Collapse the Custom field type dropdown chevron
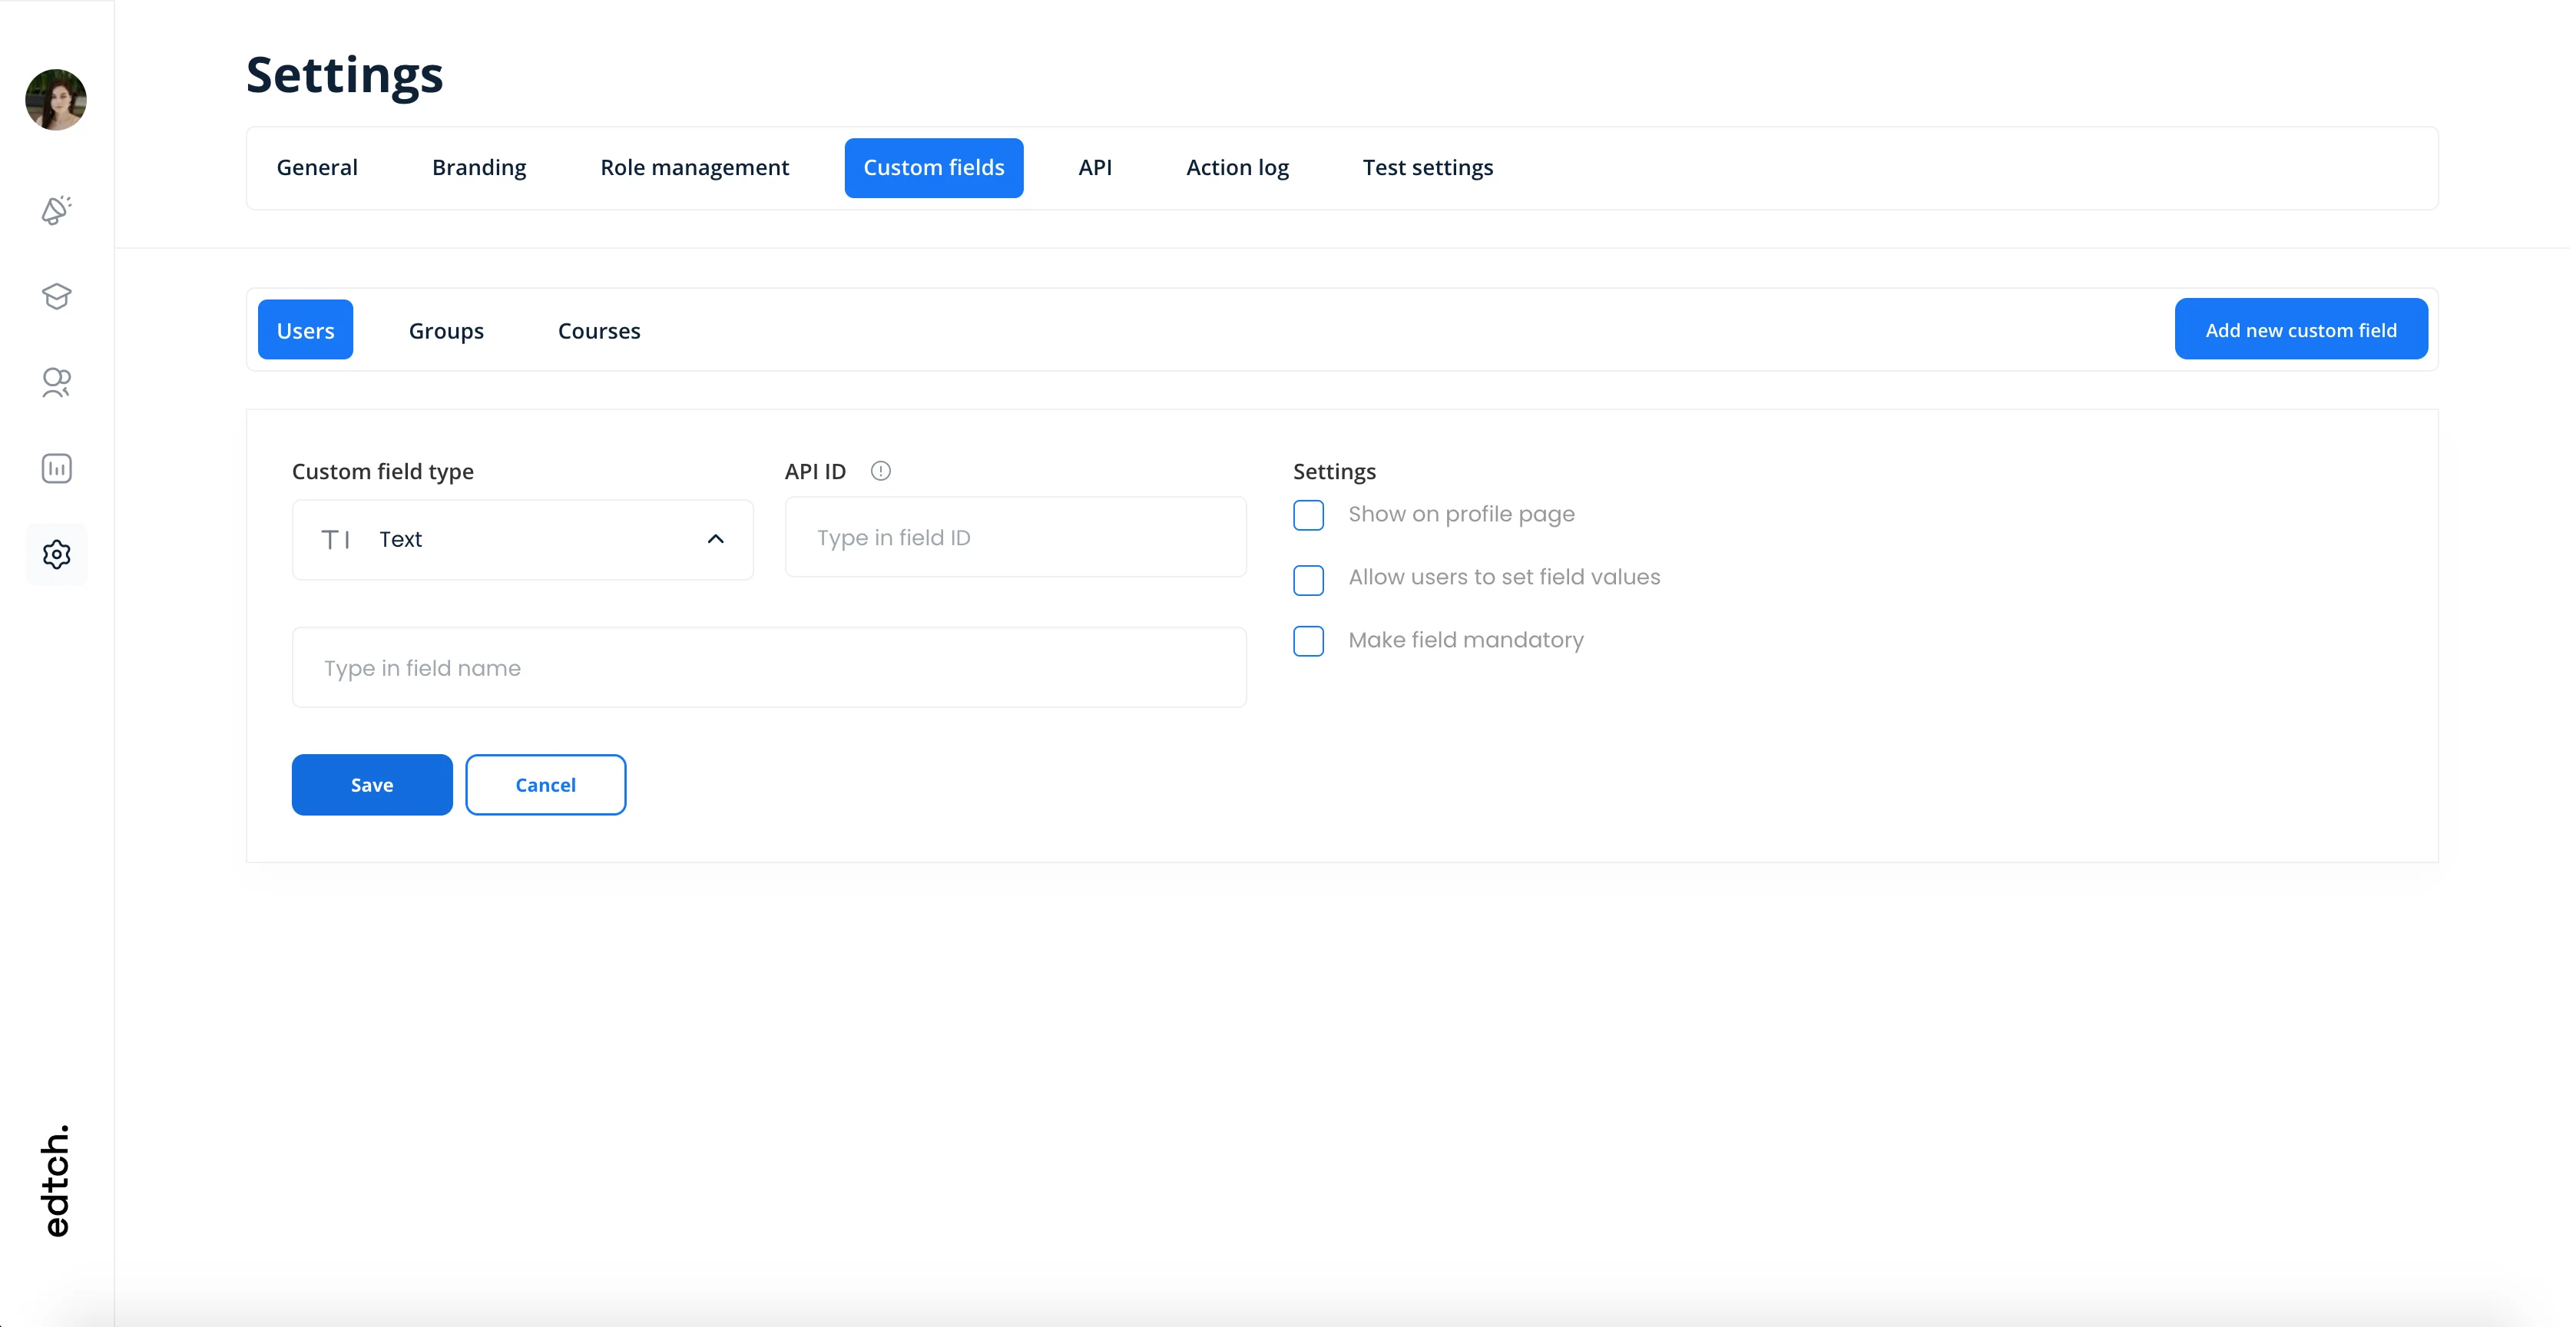 pos(715,539)
